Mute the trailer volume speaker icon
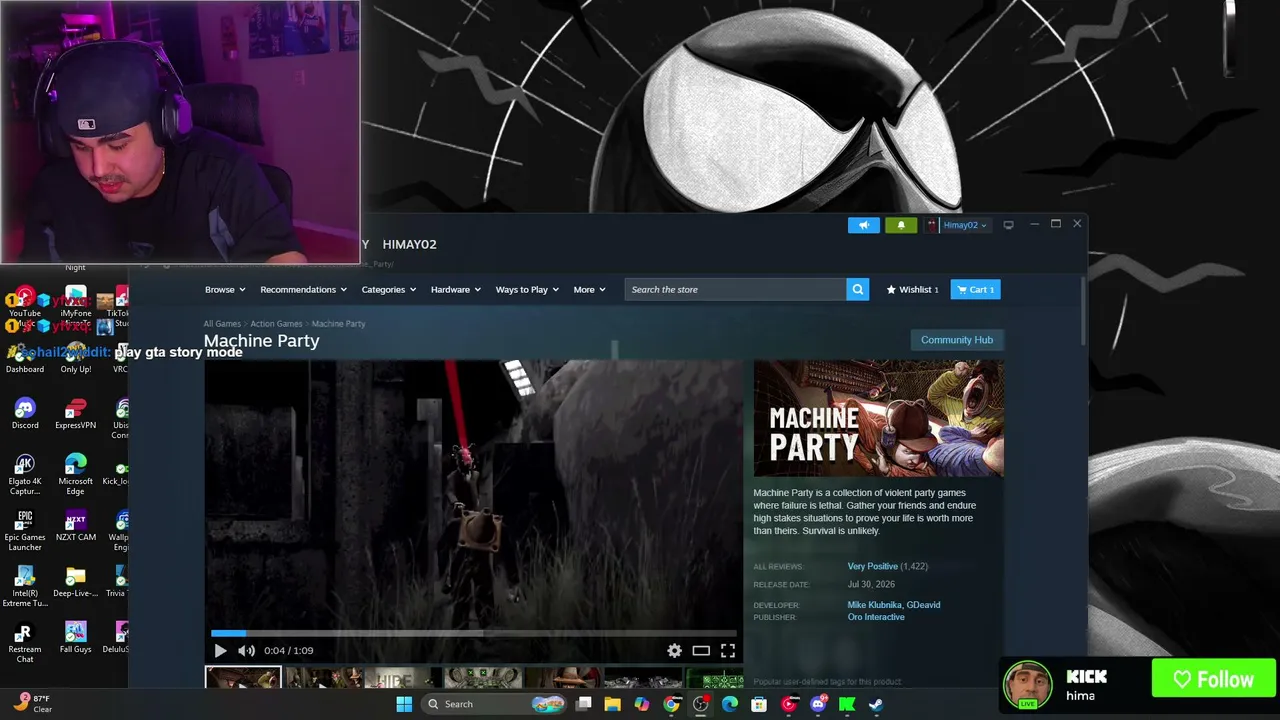 coord(246,651)
